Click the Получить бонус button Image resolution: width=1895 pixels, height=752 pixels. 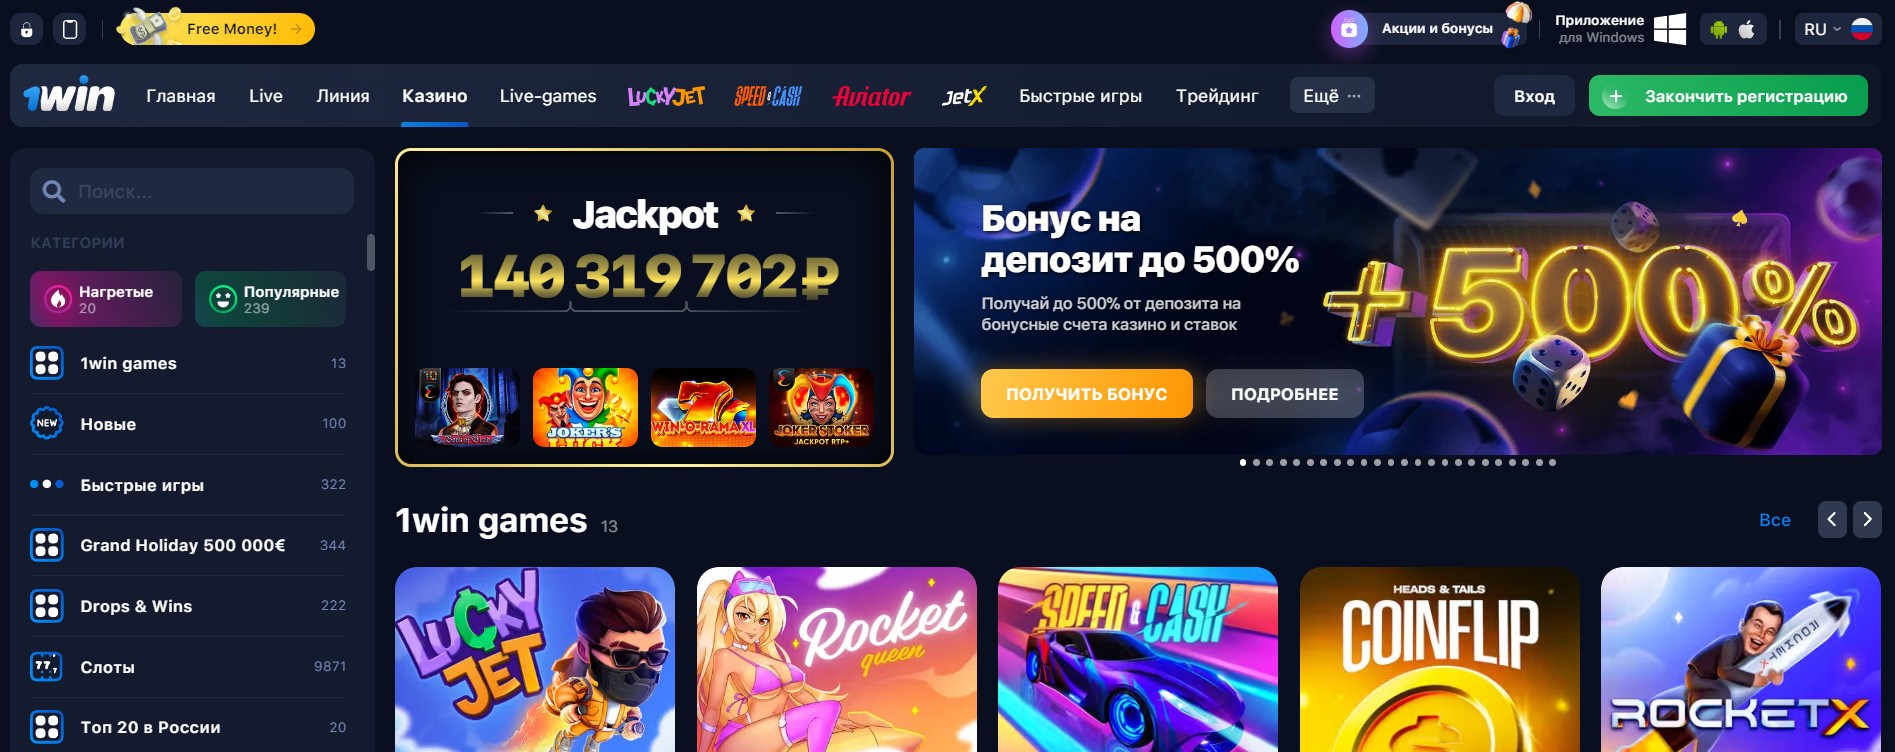(1087, 393)
